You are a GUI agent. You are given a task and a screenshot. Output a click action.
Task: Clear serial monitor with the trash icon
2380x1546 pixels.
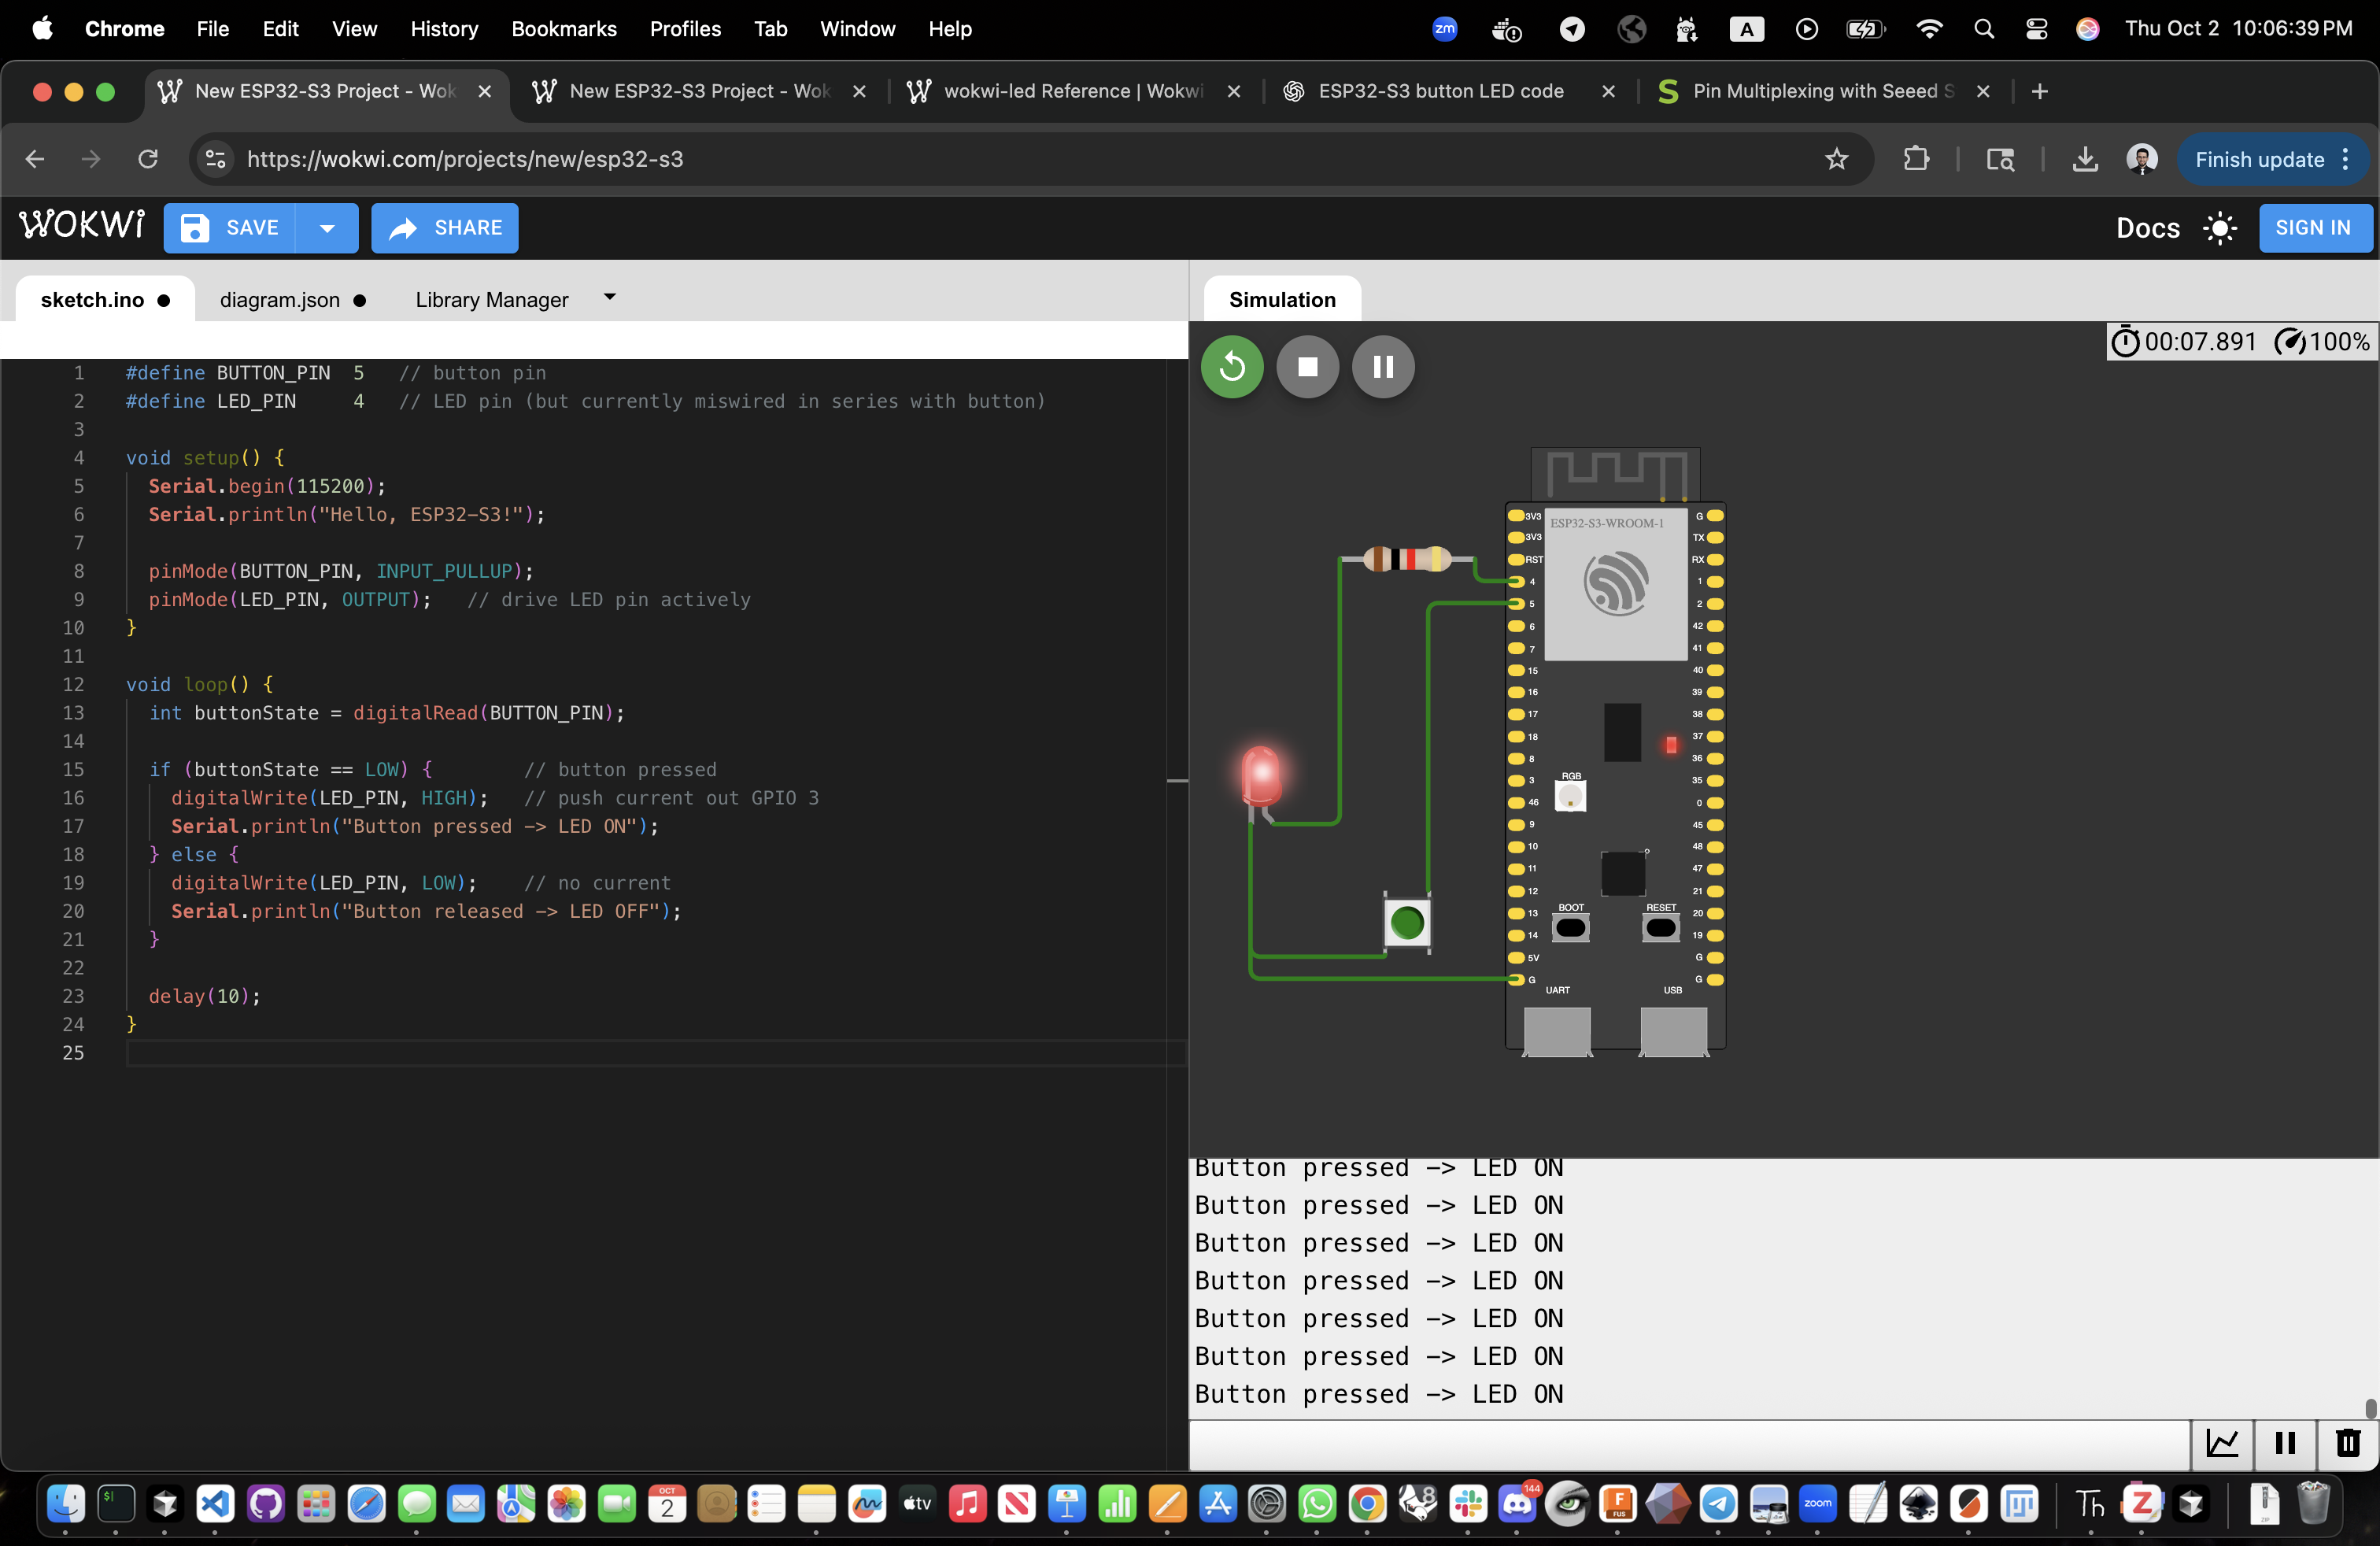click(x=2347, y=1443)
